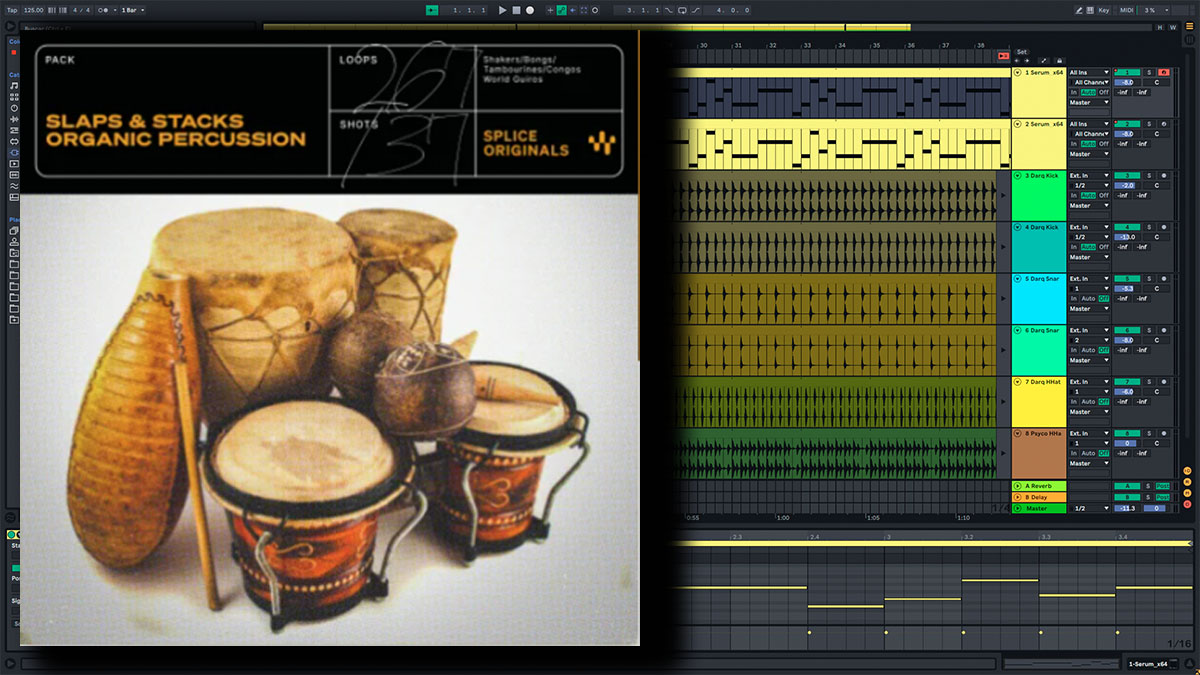1200x675 pixels.
Task: Solo the 5 Darq Snar track
Action: [1150, 279]
